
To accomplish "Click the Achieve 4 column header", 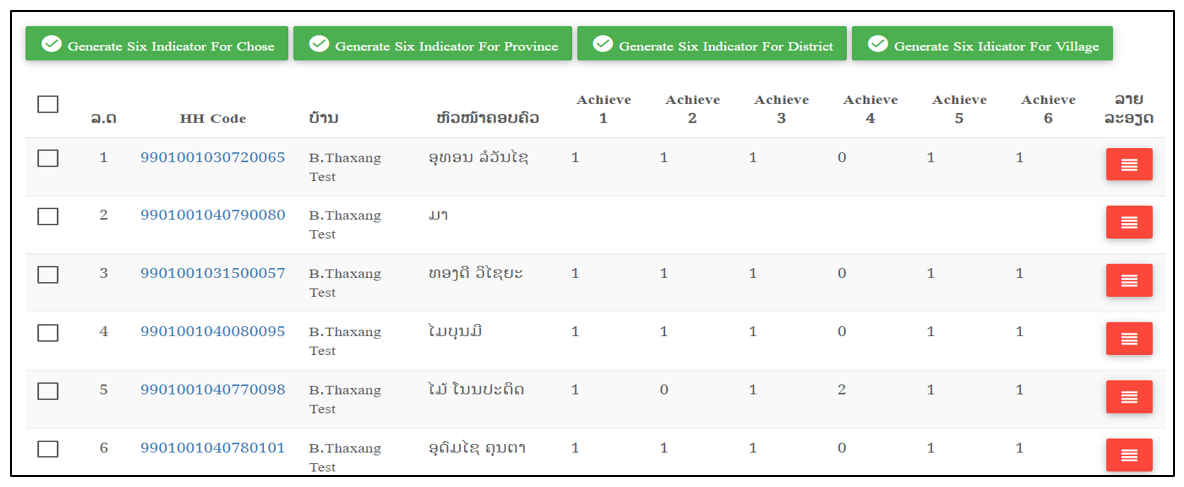I will pyautogui.click(x=871, y=109).
